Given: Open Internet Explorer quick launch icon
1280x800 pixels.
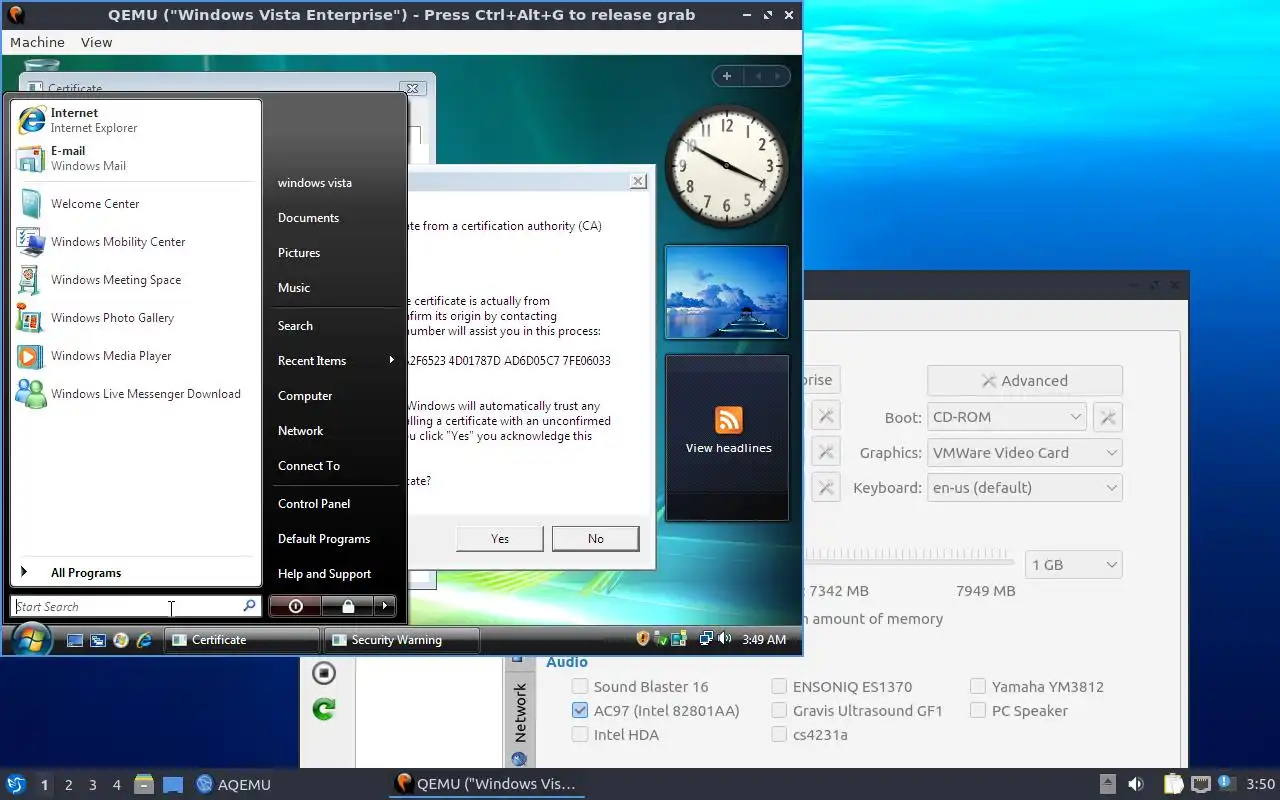Looking at the screenshot, I should (144, 640).
